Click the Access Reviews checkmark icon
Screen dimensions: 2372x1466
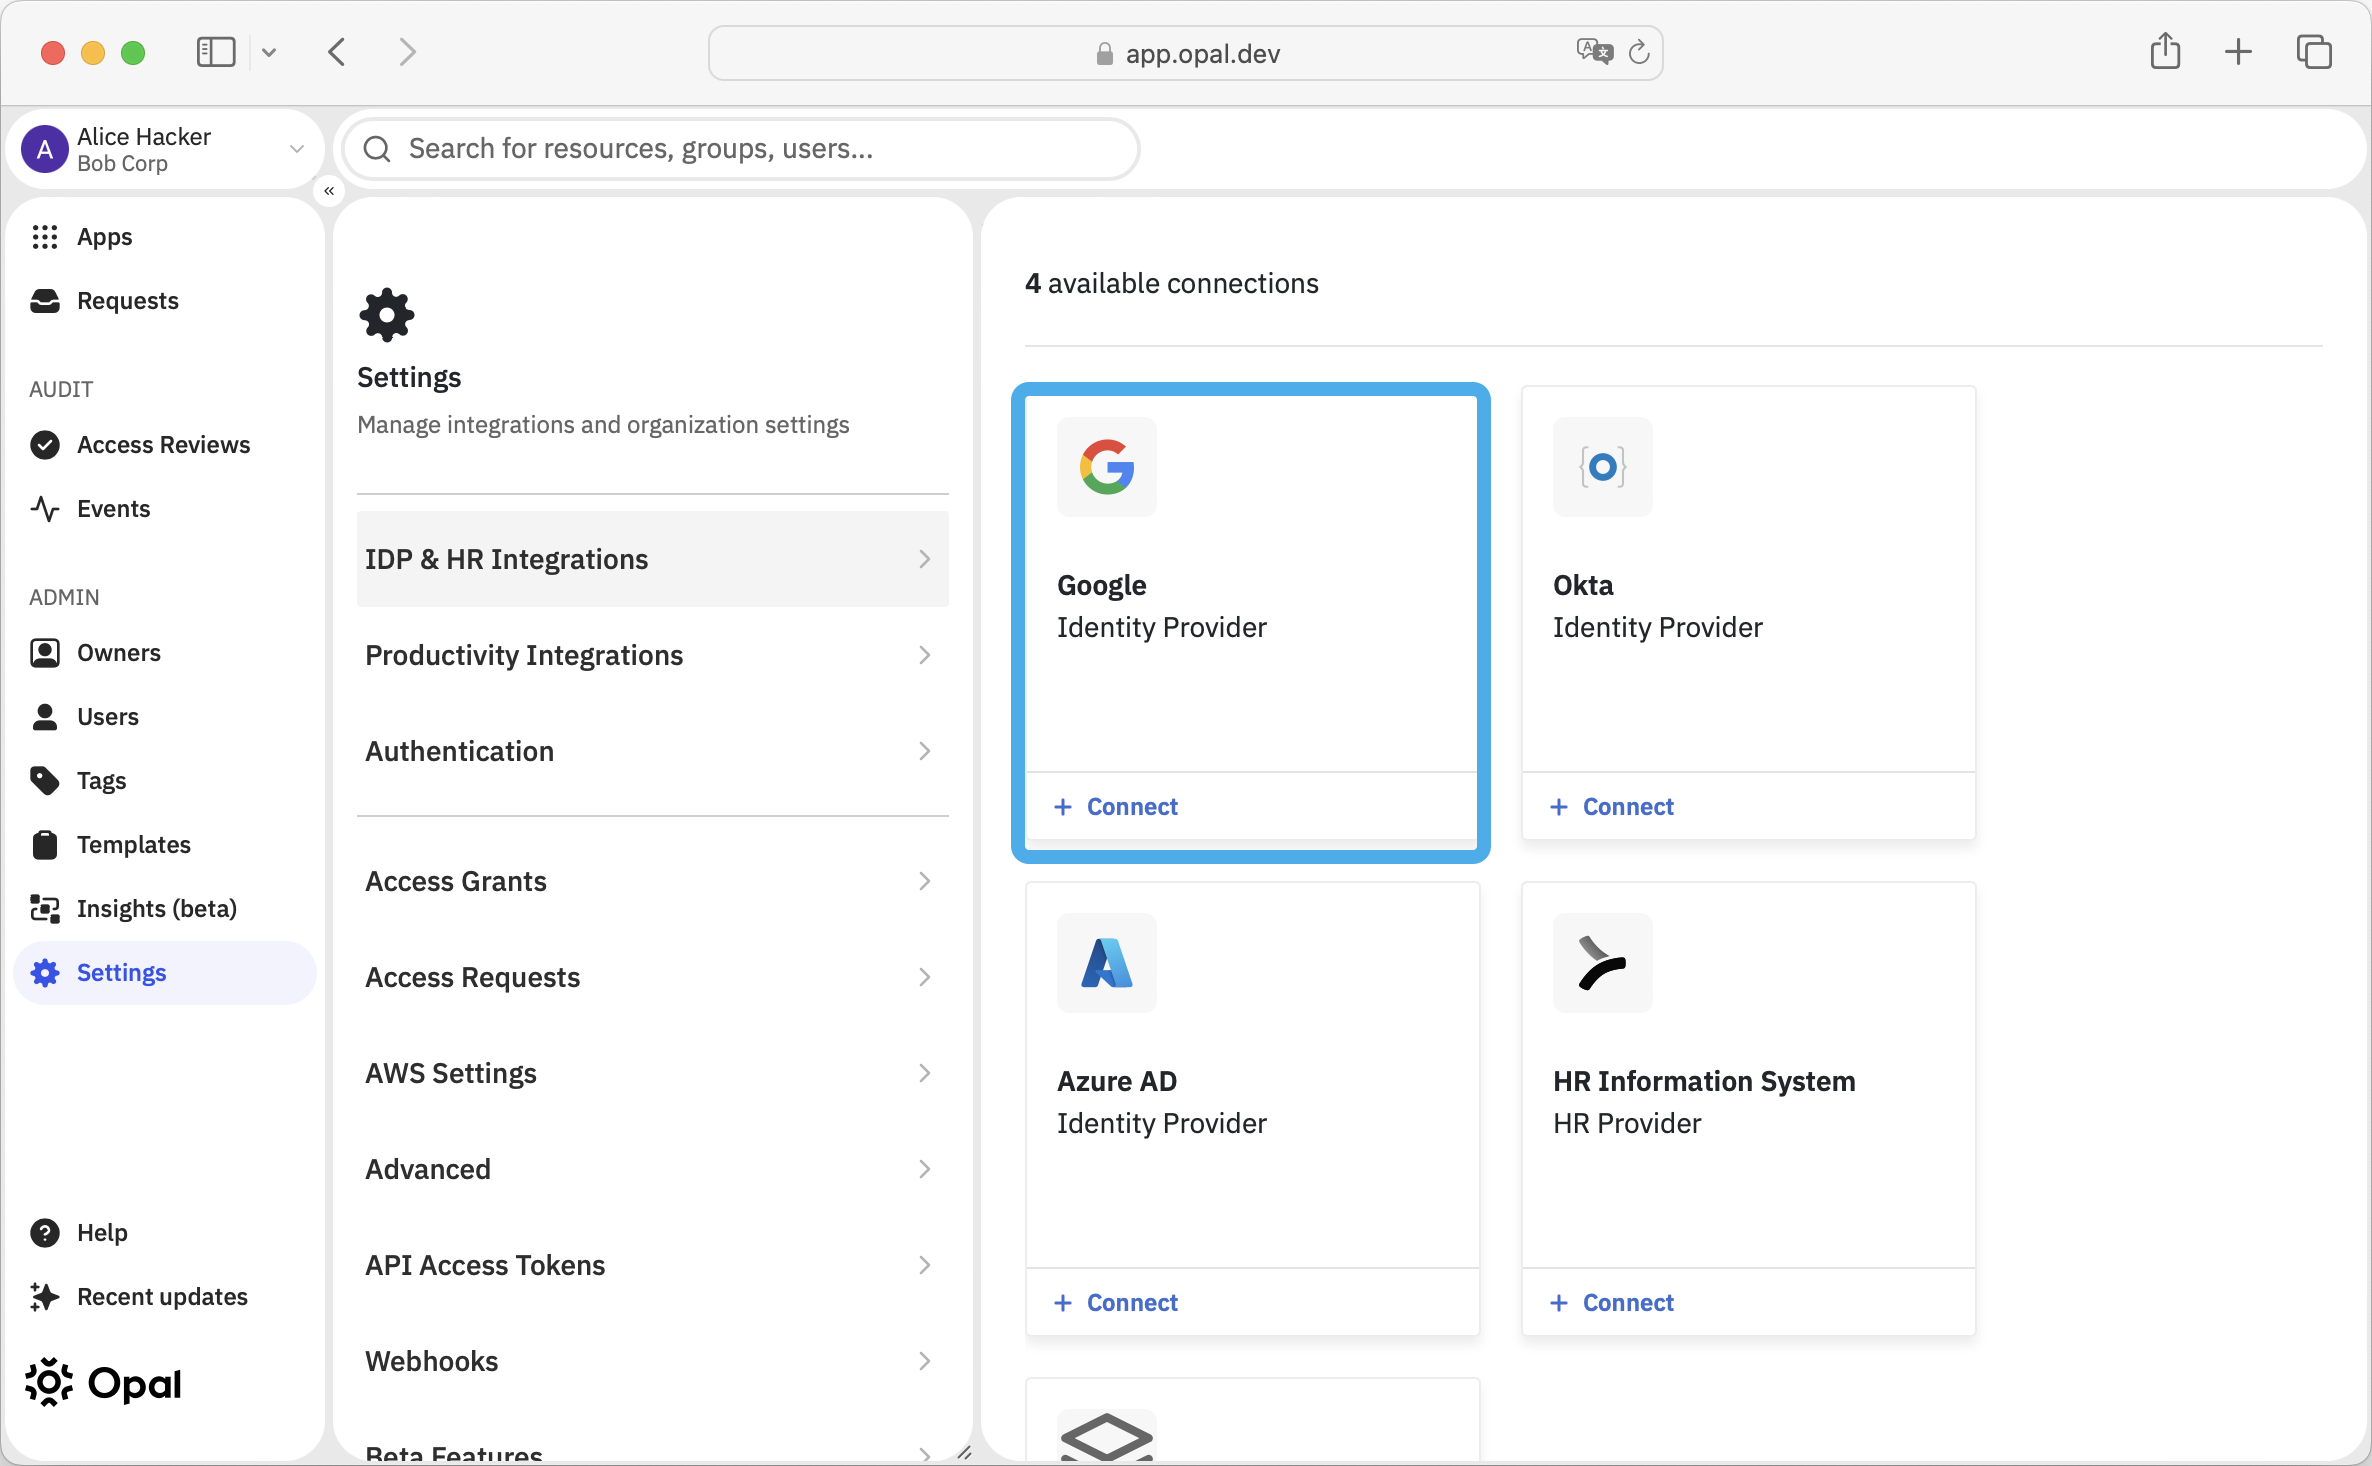pos(45,445)
